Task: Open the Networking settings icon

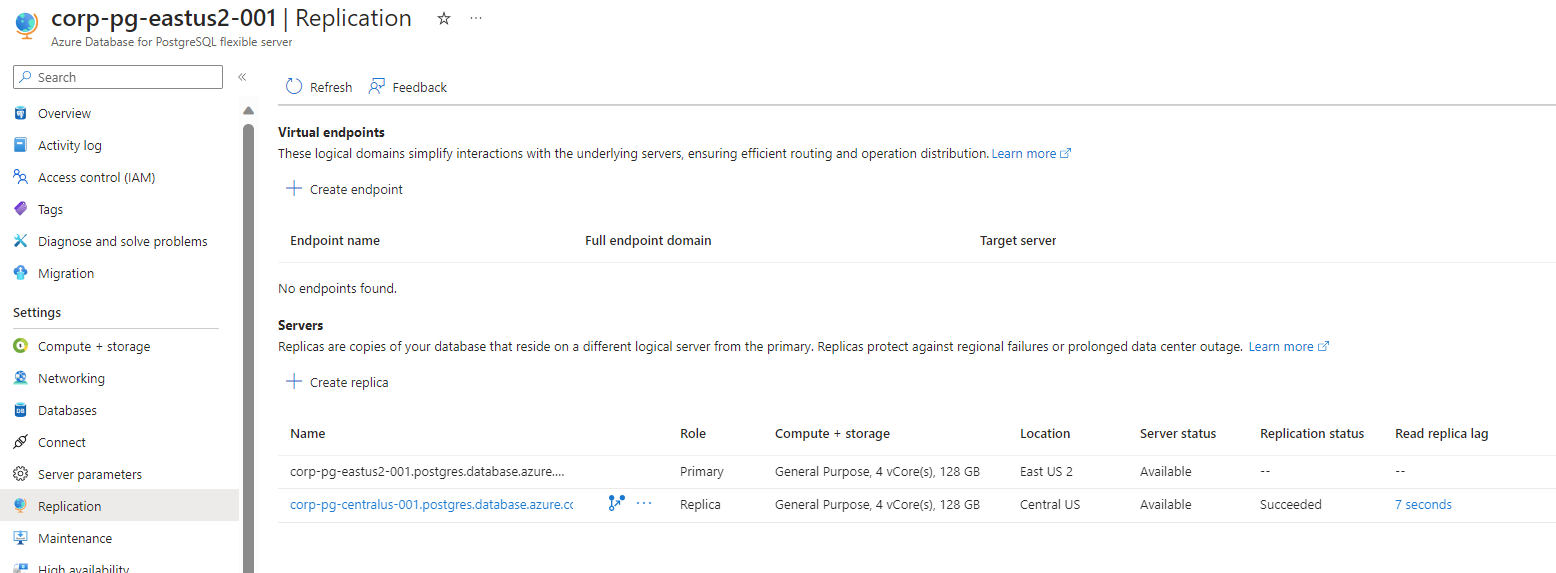Action: 20,379
